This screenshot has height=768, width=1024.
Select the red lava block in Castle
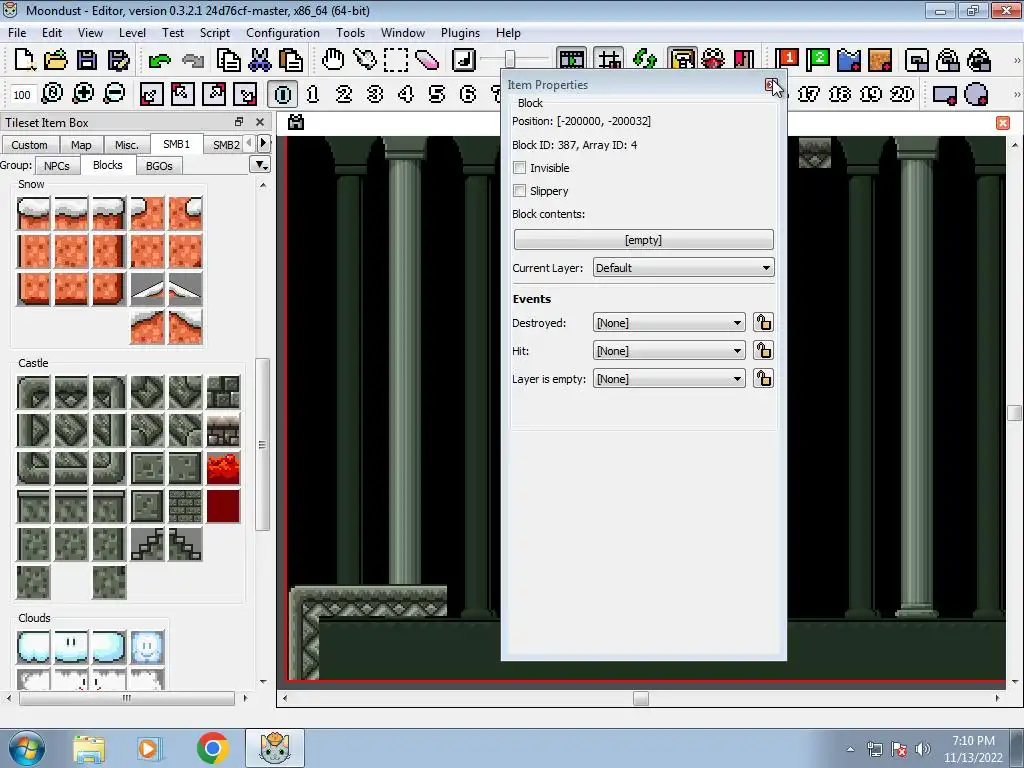click(x=223, y=468)
